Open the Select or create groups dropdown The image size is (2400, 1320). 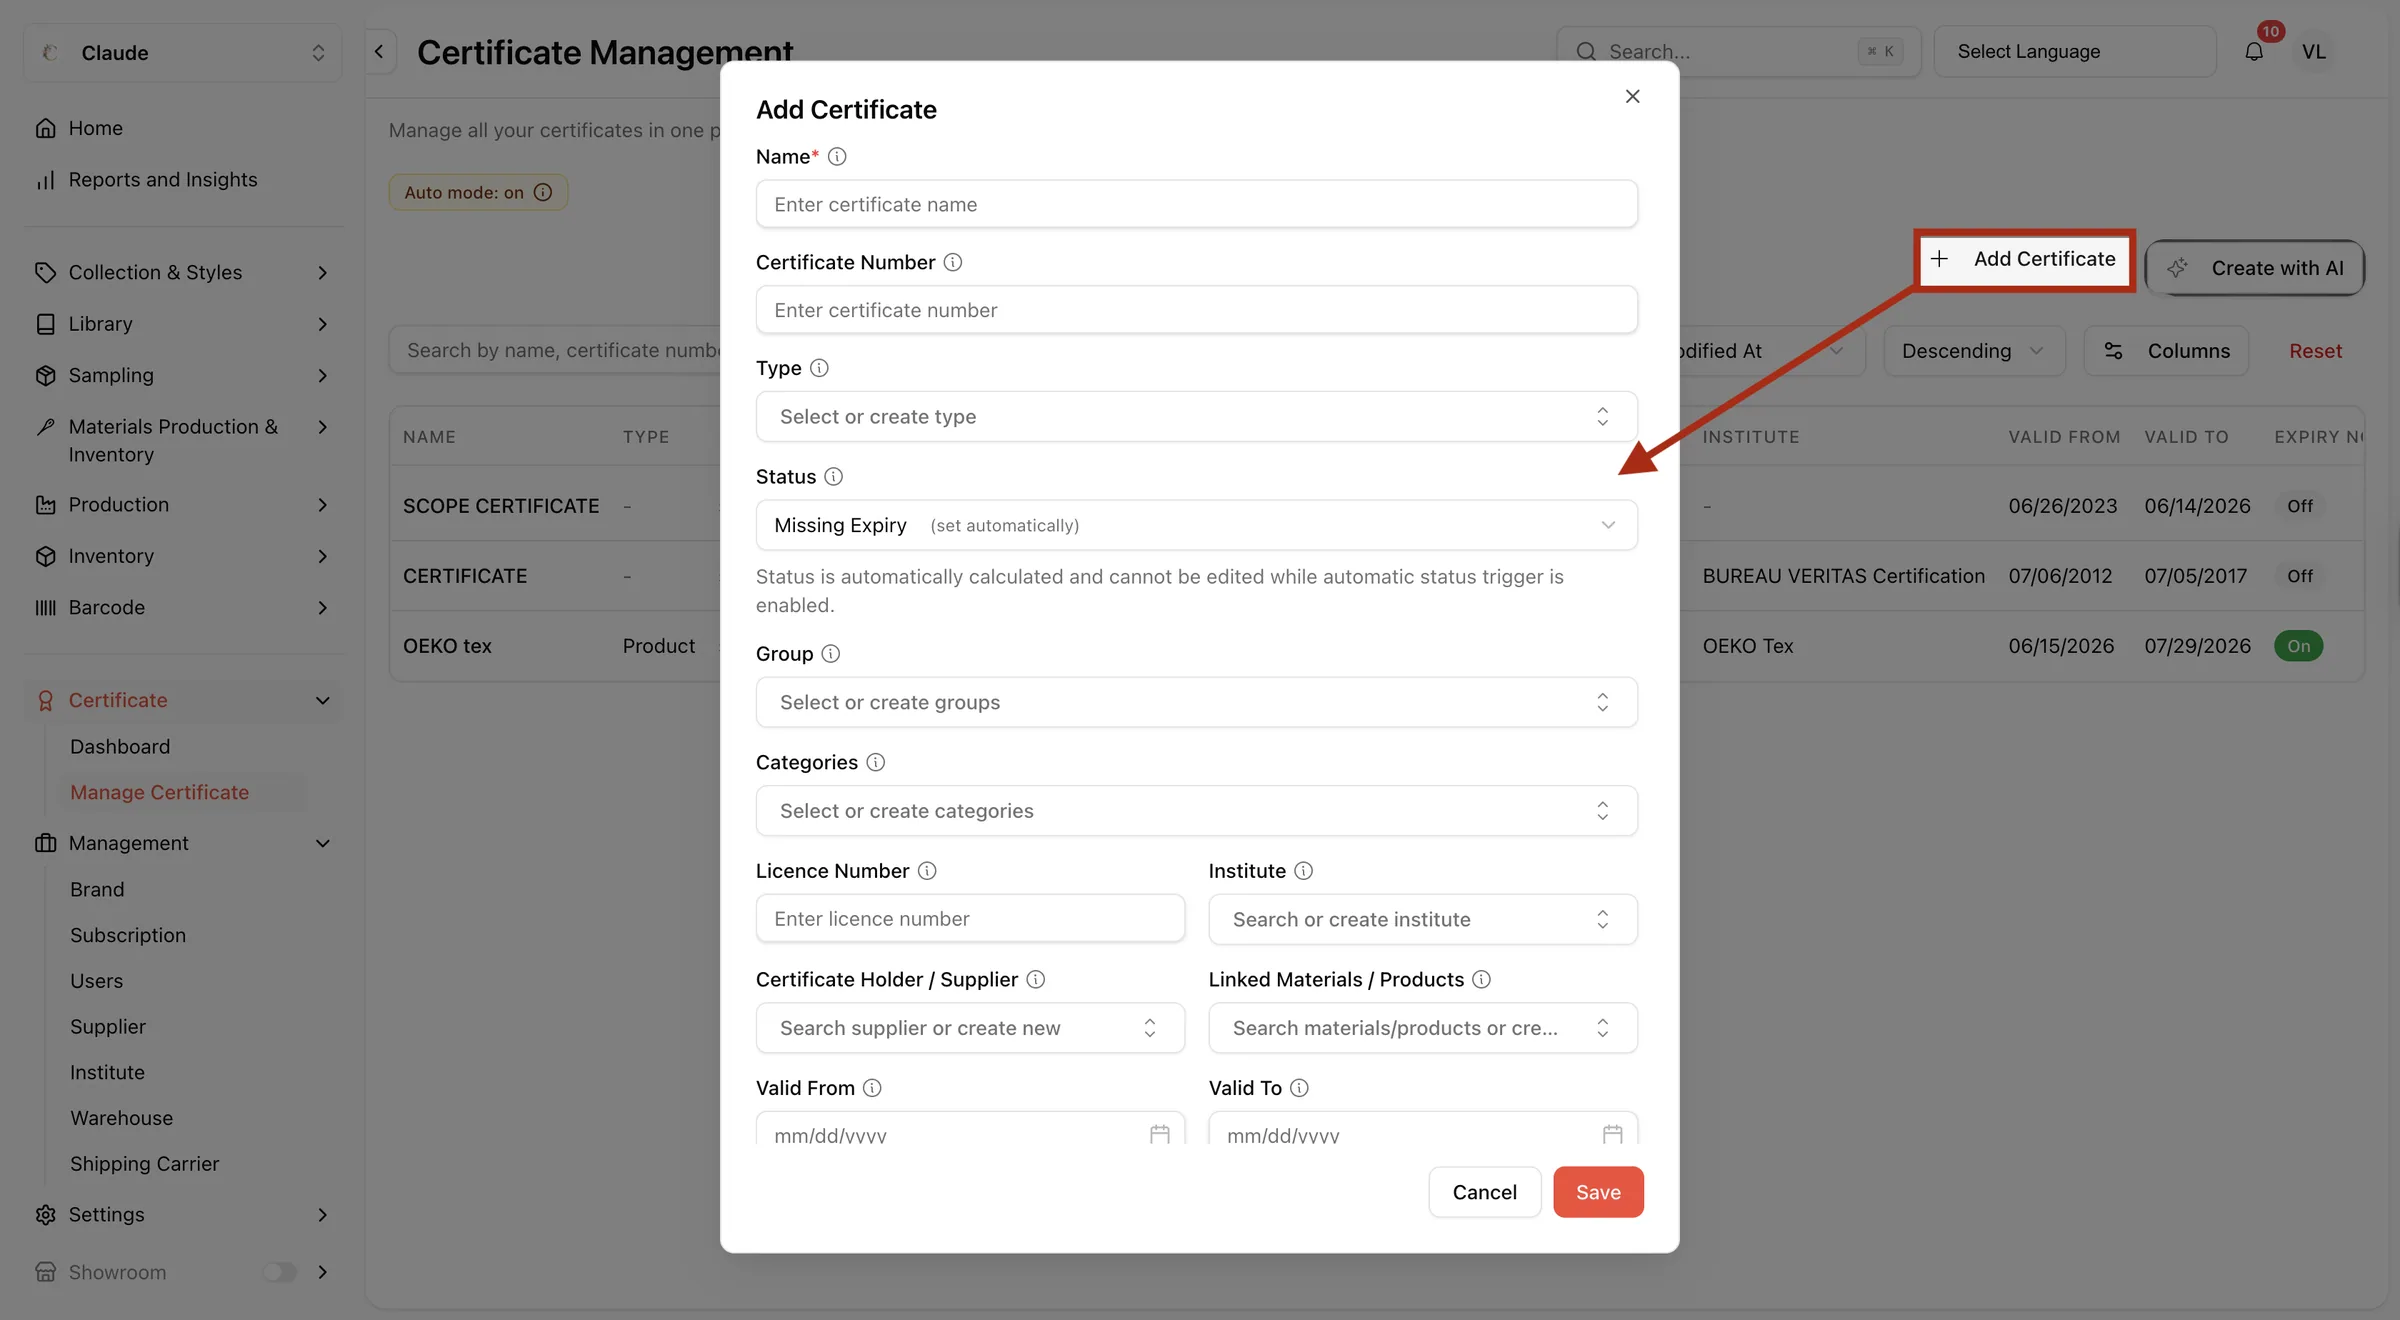click(x=1196, y=702)
